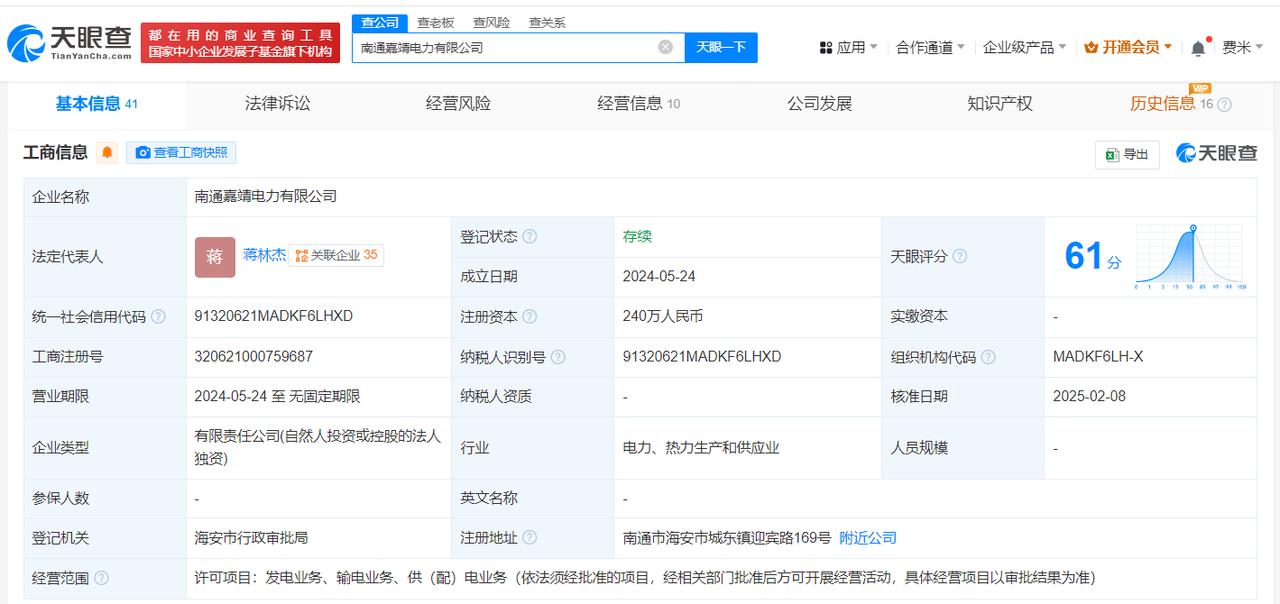The width and height of the screenshot is (1280, 604).
Task: Click the TianYanCha logo at top left
Action: (69, 43)
